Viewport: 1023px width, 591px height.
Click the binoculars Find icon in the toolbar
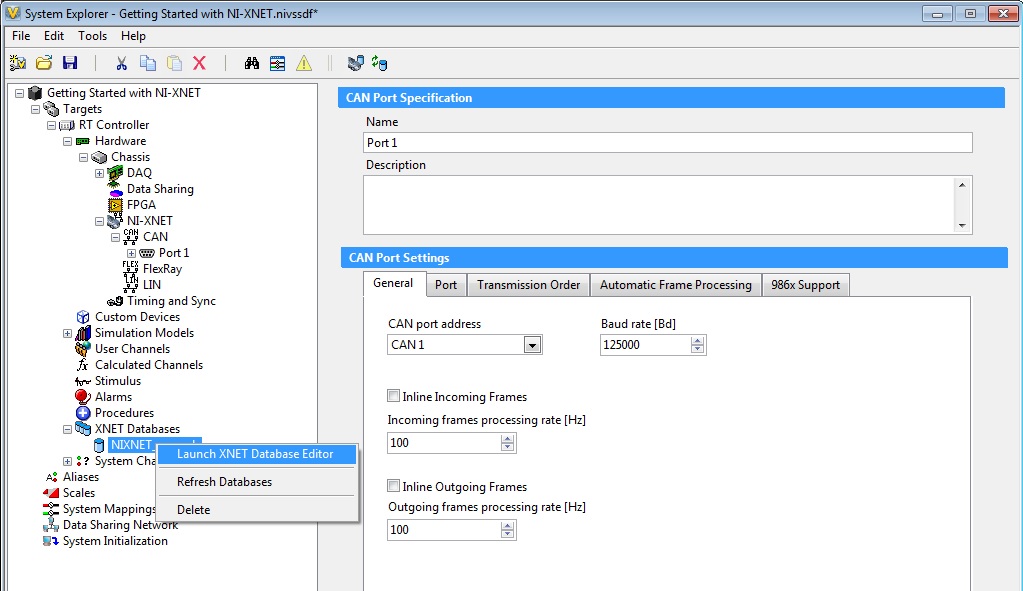click(x=252, y=63)
